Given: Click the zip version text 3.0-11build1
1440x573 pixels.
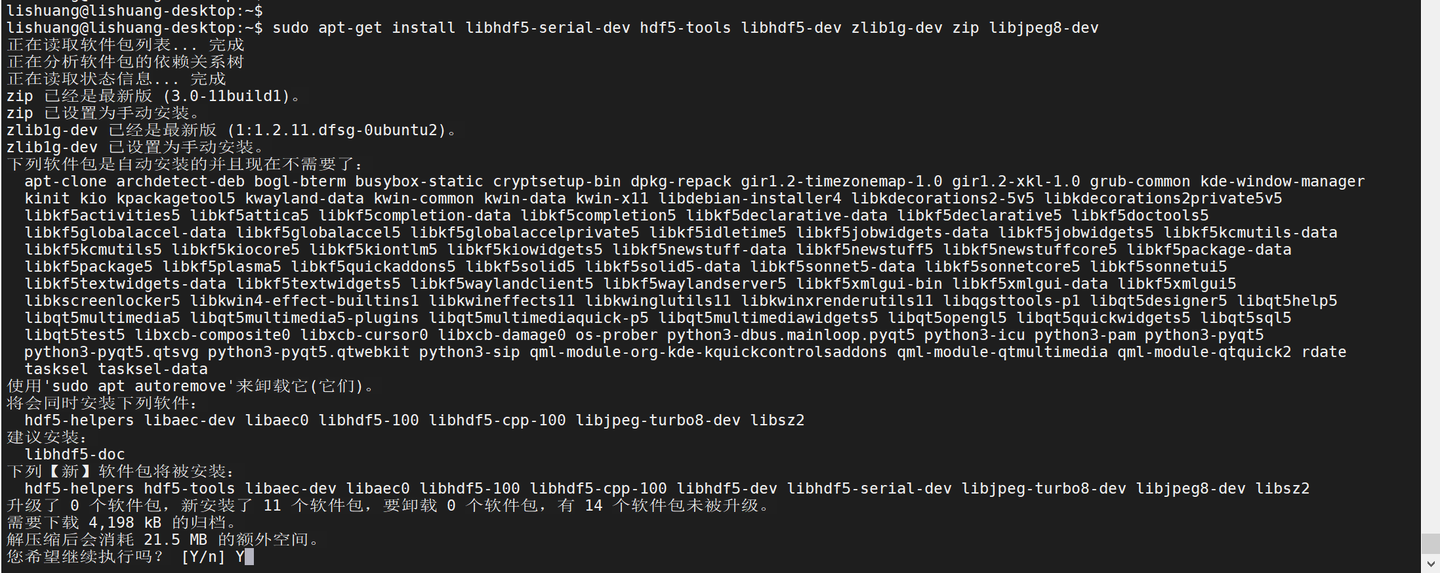Looking at the screenshot, I should click(x=235, y=96).
